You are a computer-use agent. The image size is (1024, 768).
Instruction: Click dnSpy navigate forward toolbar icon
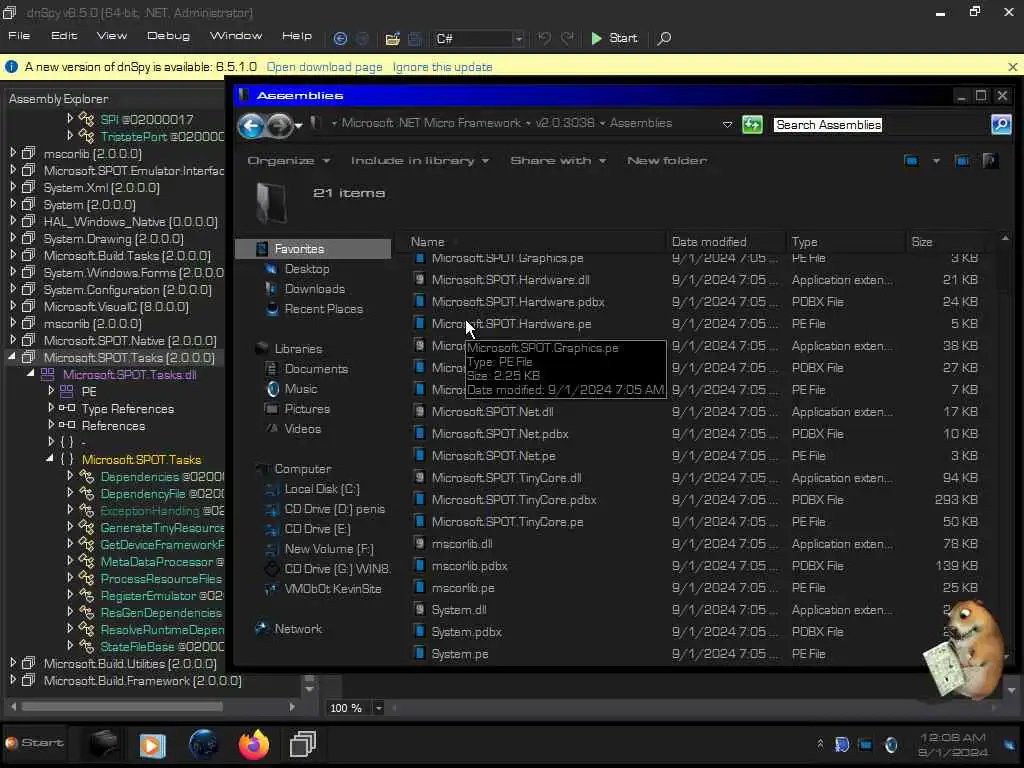tap(362, 39)
